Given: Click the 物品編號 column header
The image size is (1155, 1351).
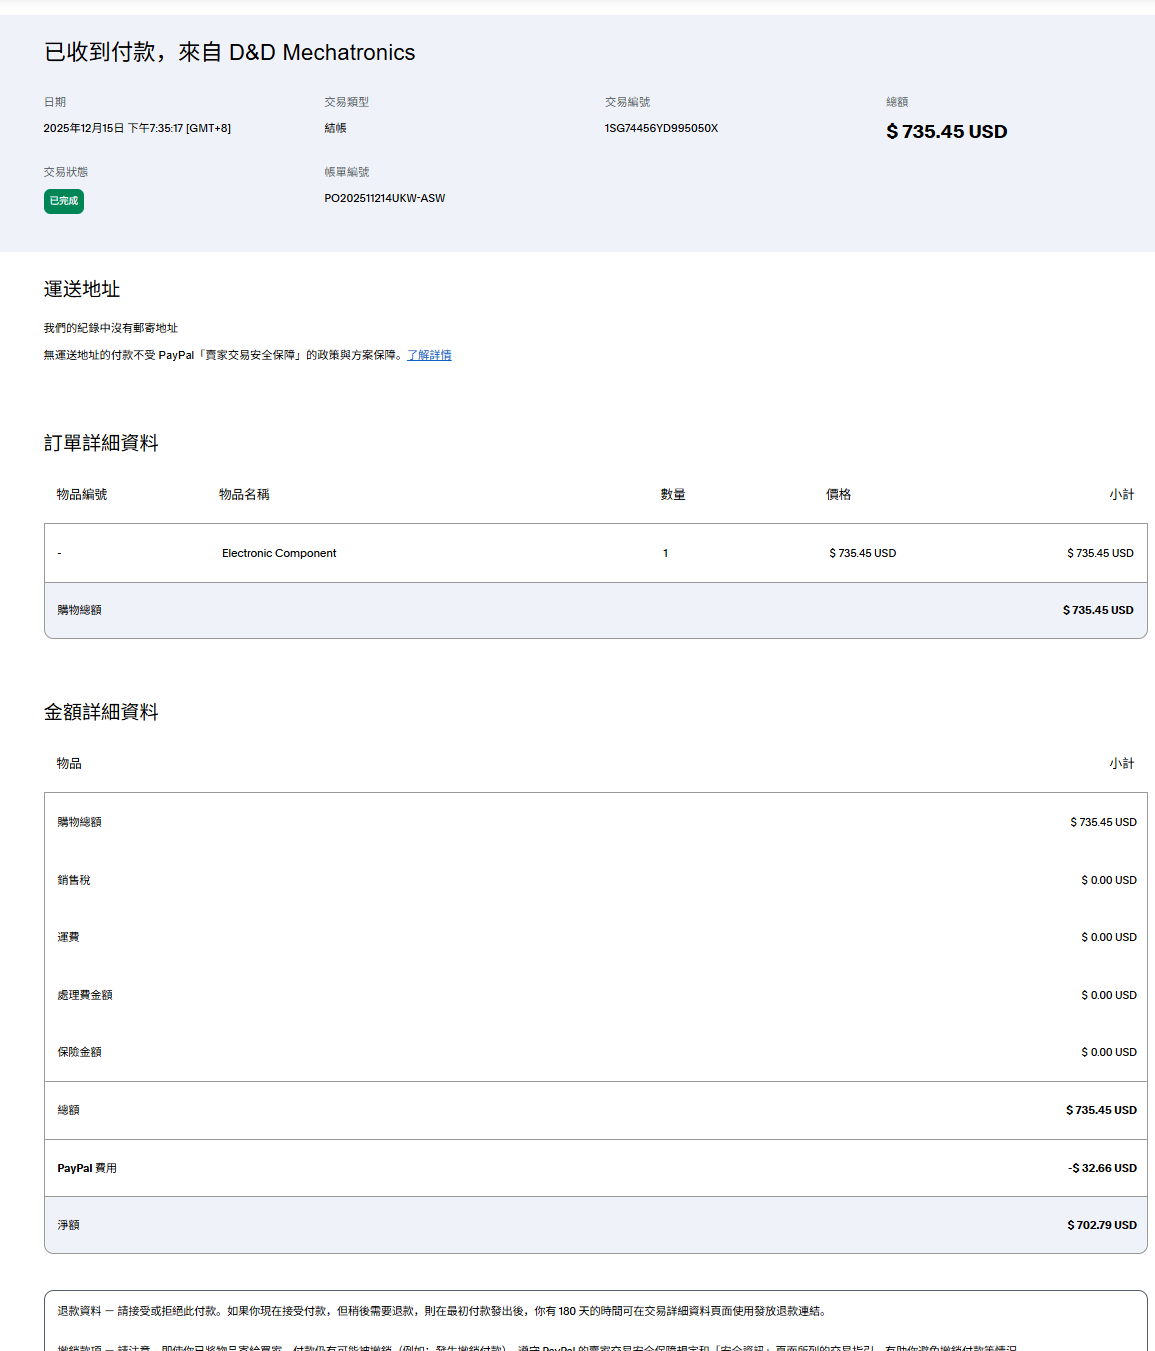Looking at the screenshot, I should tap(82, 494).
